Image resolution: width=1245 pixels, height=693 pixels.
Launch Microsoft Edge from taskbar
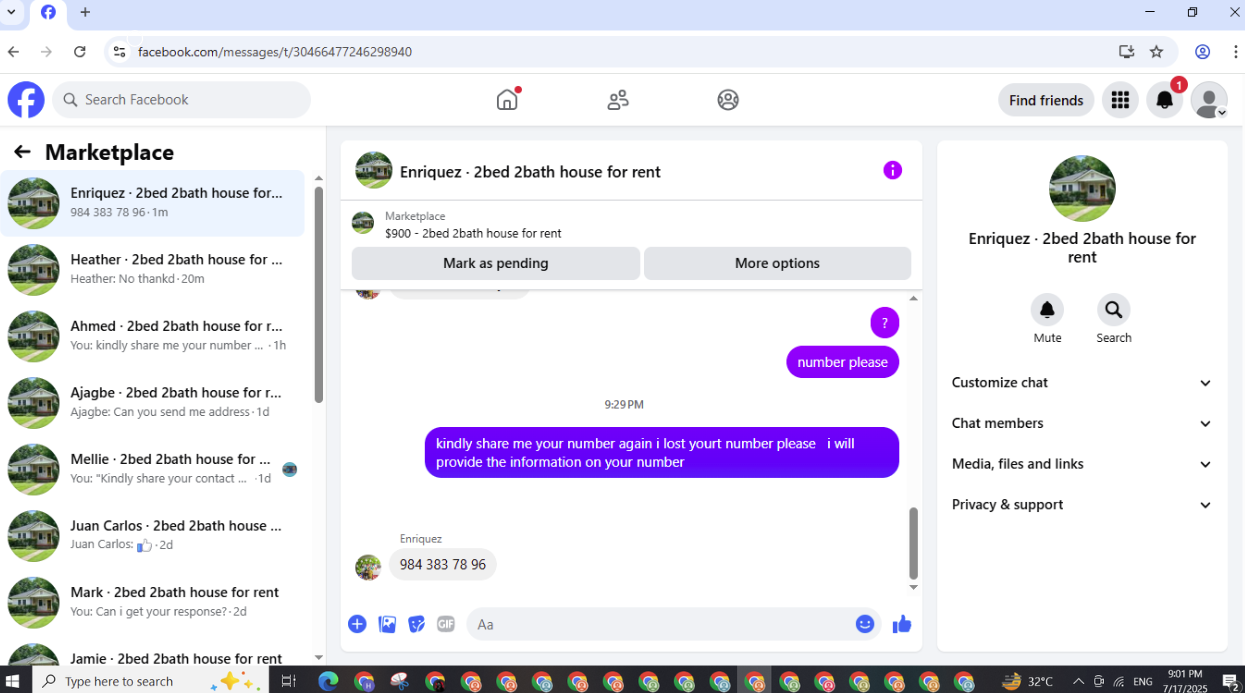click(328, 681)
